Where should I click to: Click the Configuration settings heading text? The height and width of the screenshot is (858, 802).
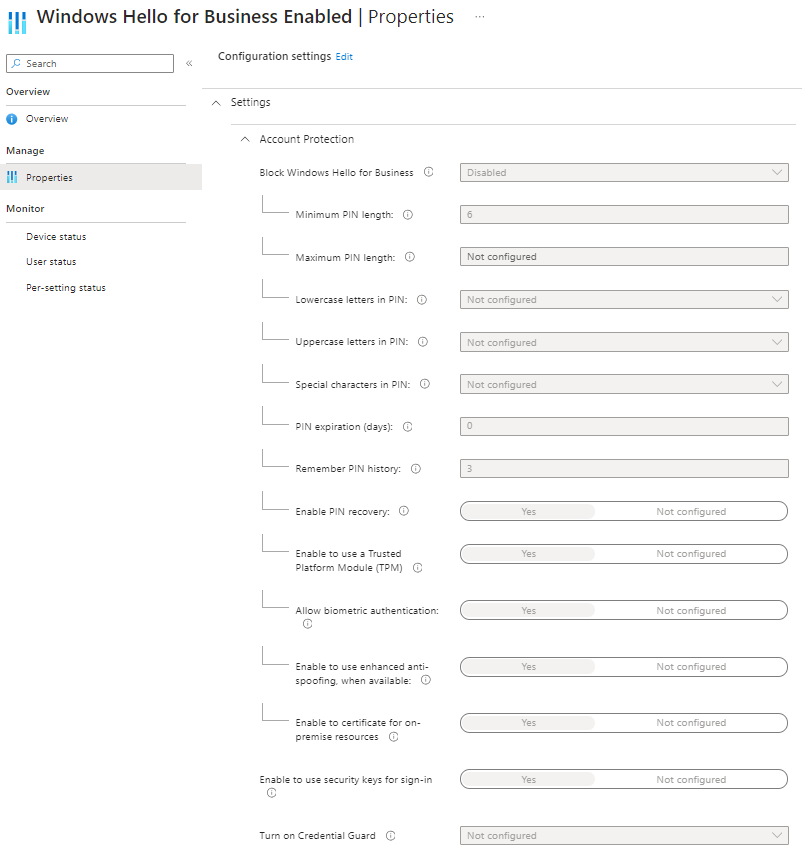pos(275,56)
